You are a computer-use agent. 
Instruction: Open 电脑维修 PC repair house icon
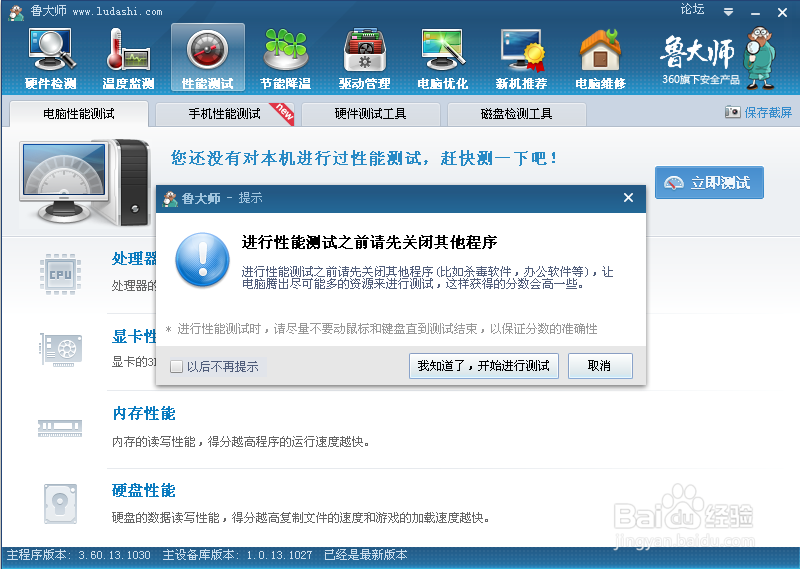click(x=600, y=58)
